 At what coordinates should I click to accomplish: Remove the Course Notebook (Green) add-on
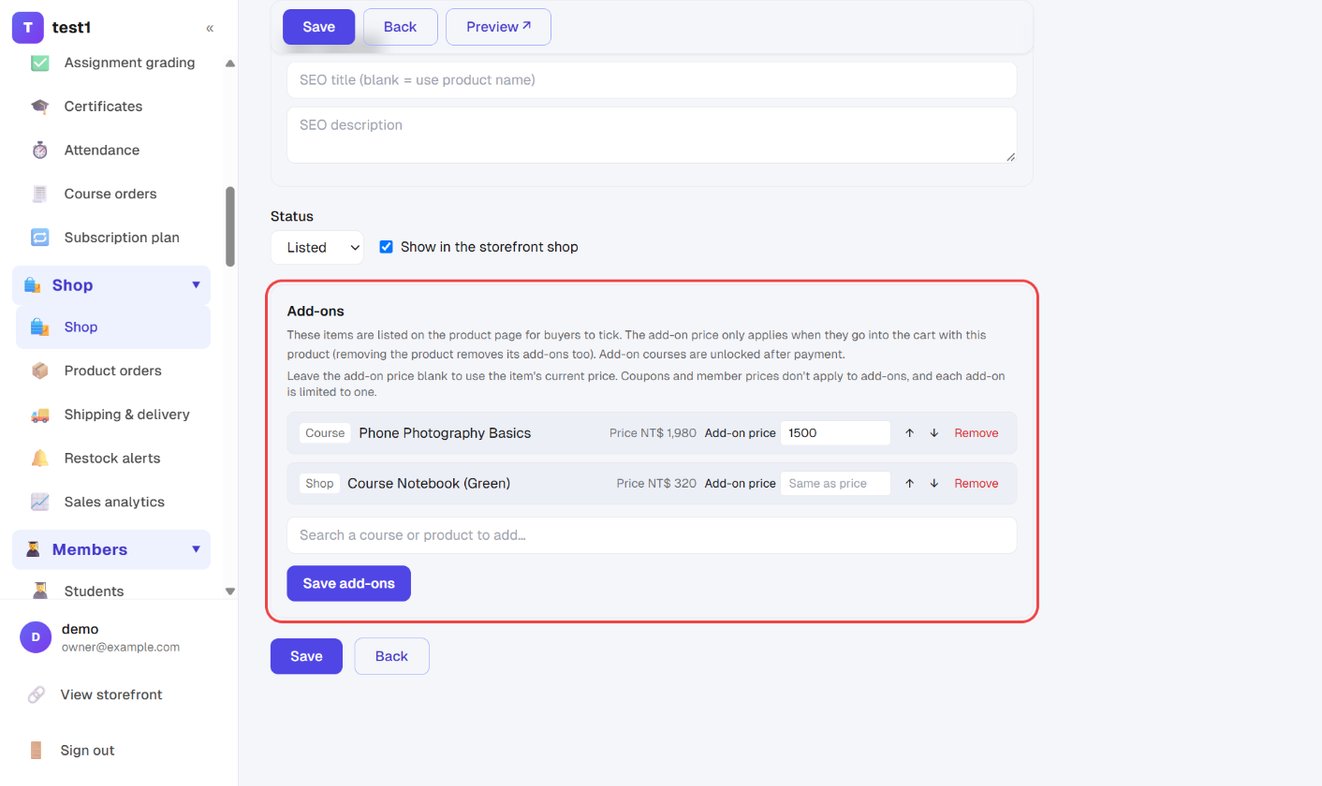pyautogui.click(x=976, y=483)
